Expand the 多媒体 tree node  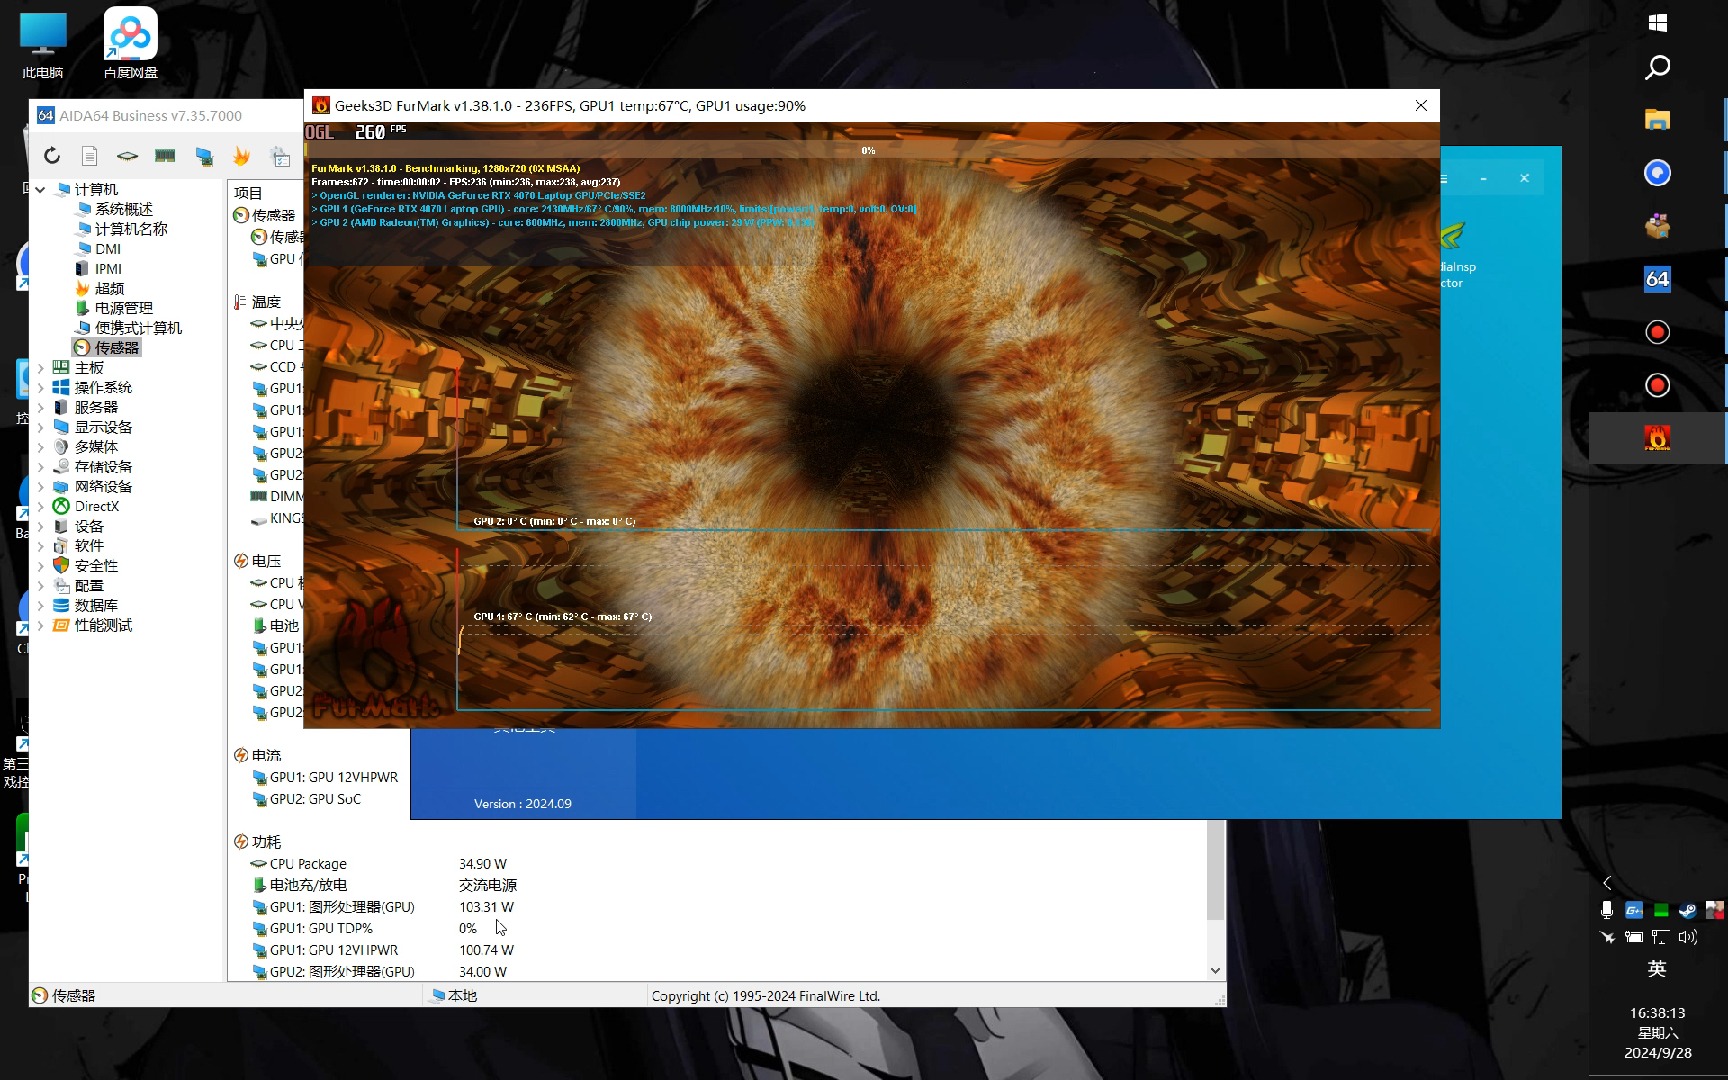pyautogui.click(x=40, y=447)
